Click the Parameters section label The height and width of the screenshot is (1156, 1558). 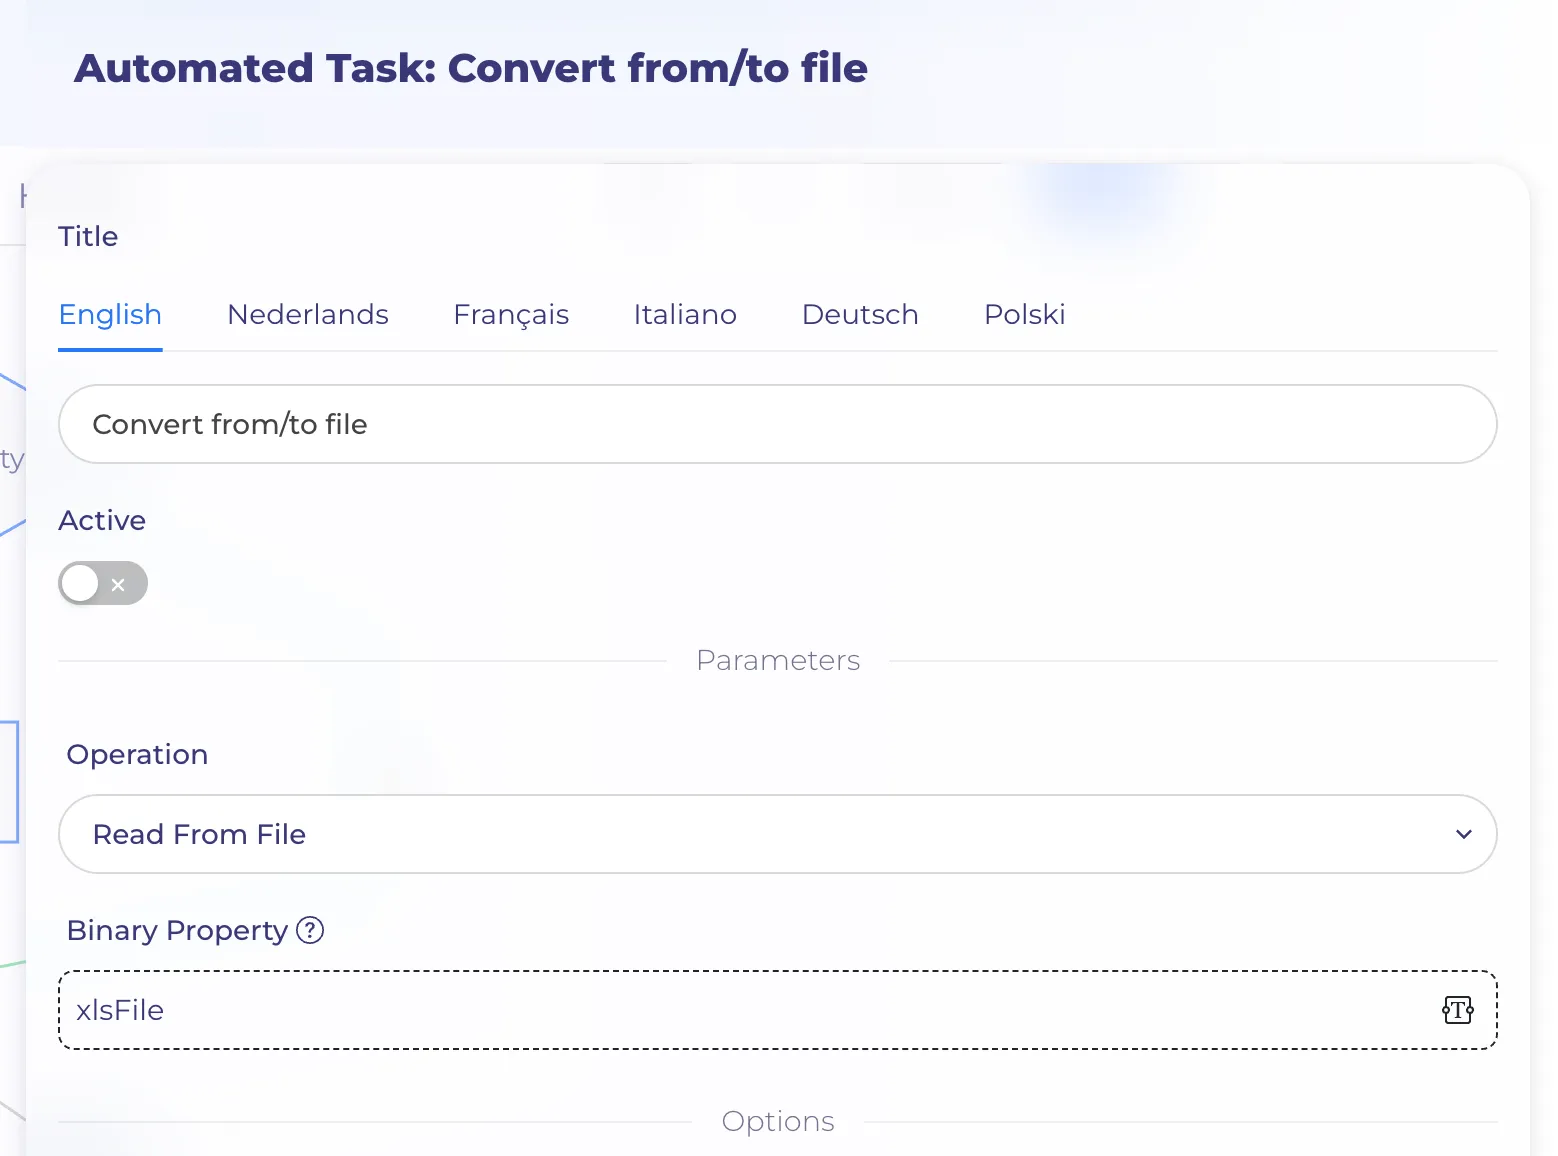click(x=778, y=661)
